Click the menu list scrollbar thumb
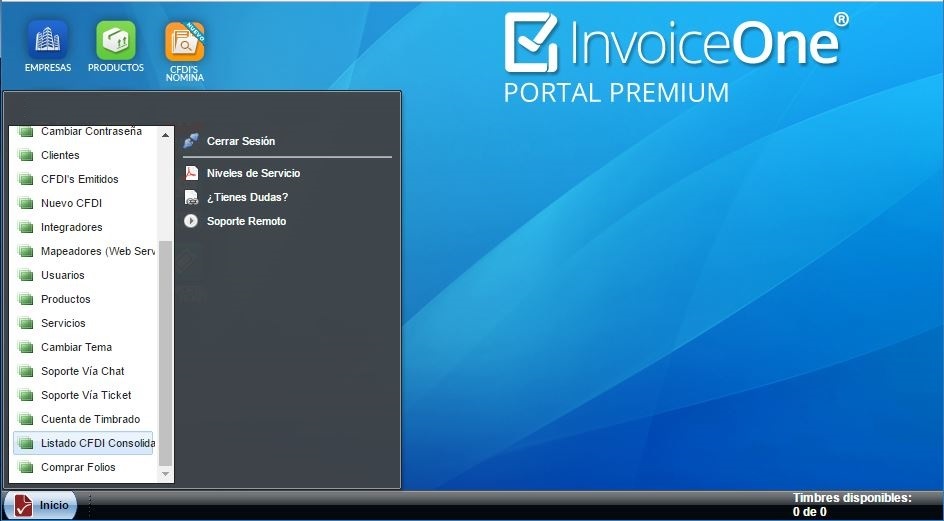Screen dimensions: 944x521 pos(166,354)
